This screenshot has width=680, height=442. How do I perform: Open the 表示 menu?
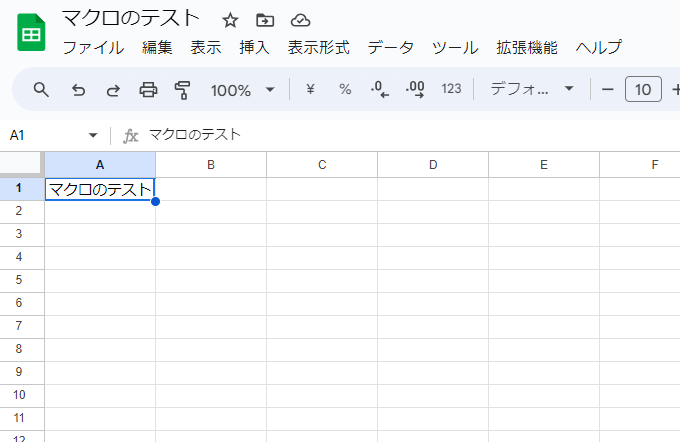(x=206, y=47)
